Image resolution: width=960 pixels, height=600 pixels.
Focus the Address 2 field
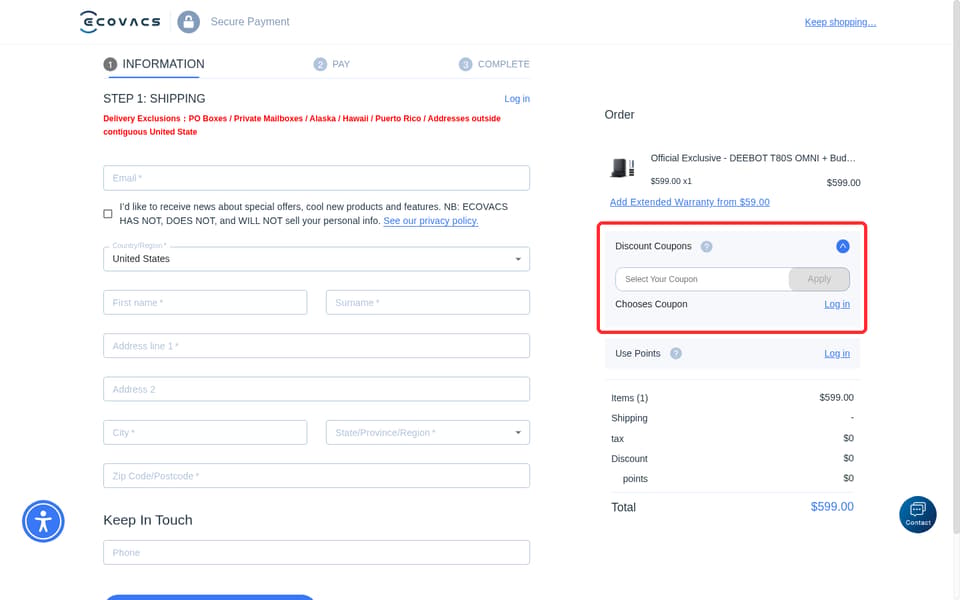coord(317,389)
